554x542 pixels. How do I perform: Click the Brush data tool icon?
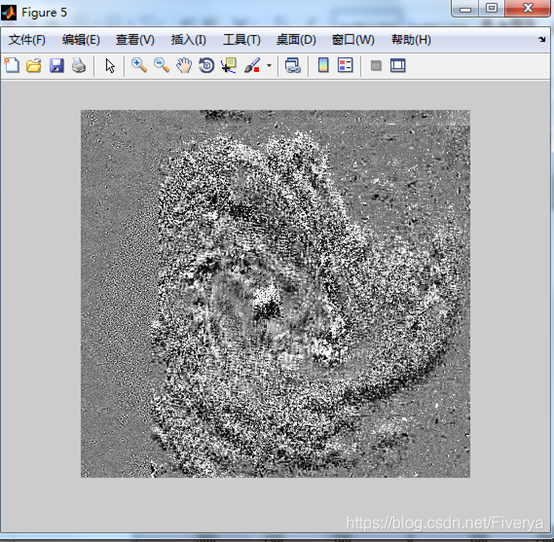252,66
